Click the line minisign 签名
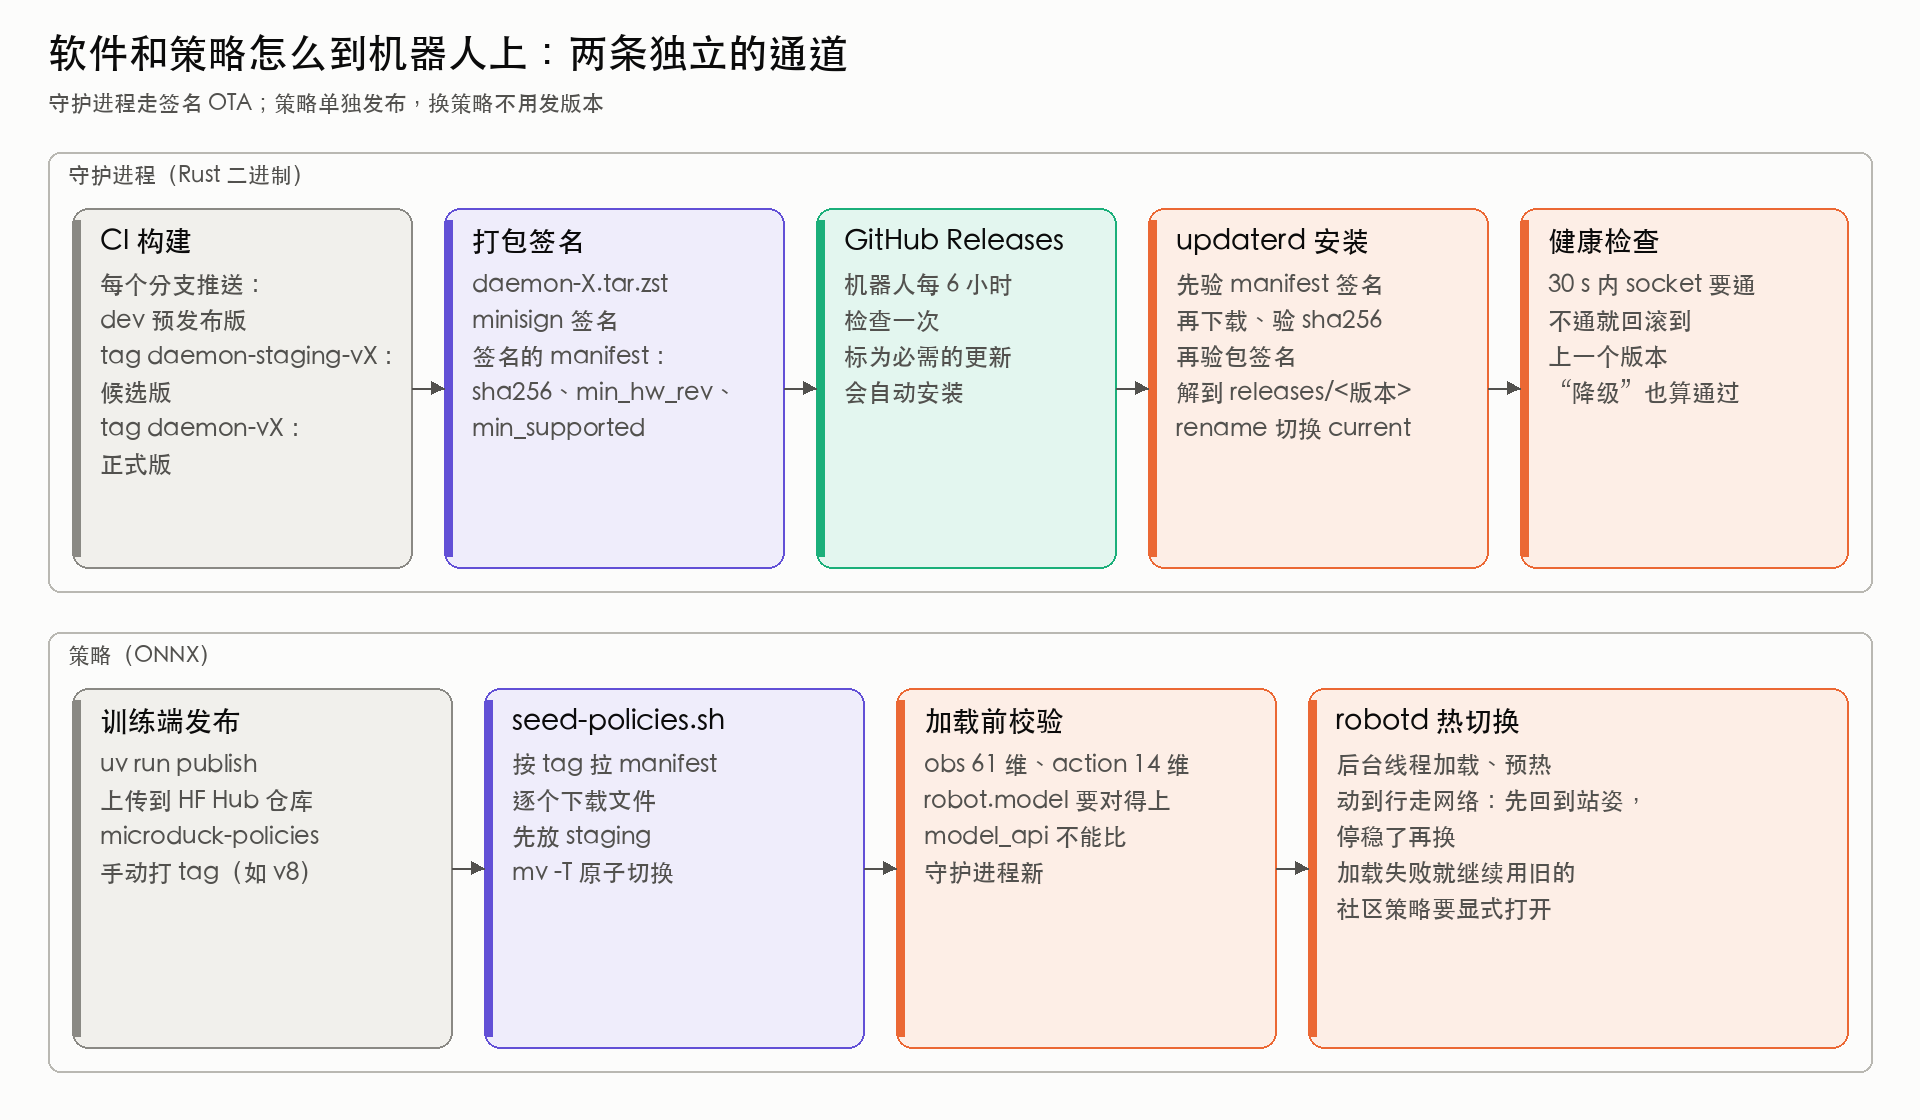The image size is (1920, 1120). (544, 320)
